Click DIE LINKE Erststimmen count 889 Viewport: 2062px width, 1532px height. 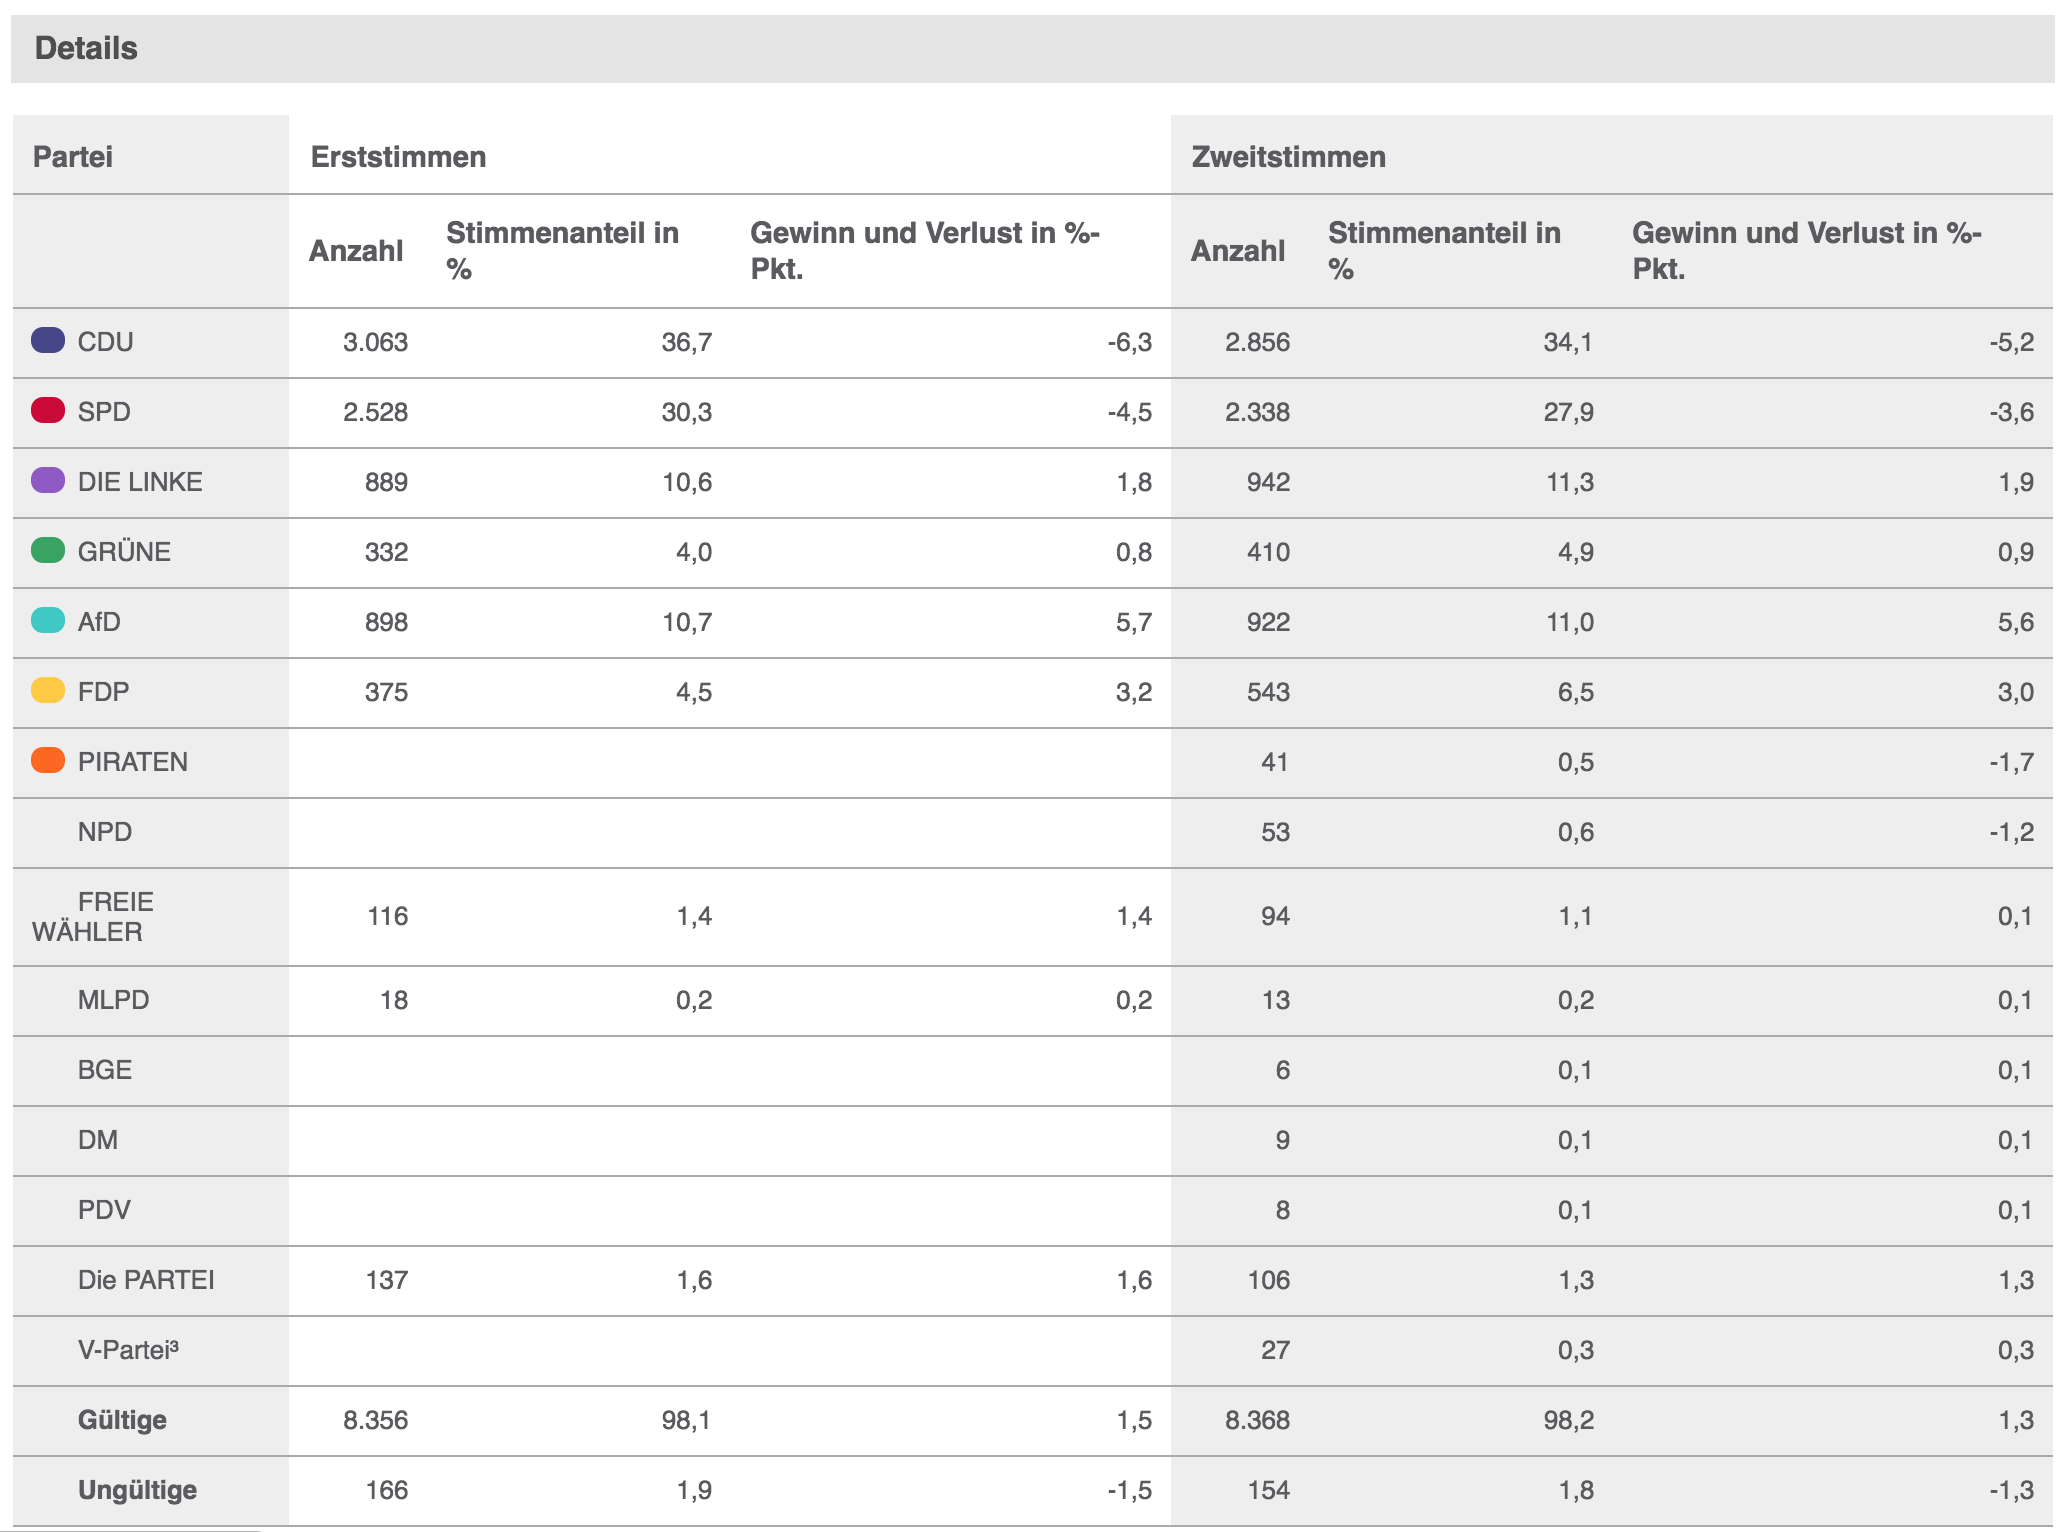(x=387, y=482)
